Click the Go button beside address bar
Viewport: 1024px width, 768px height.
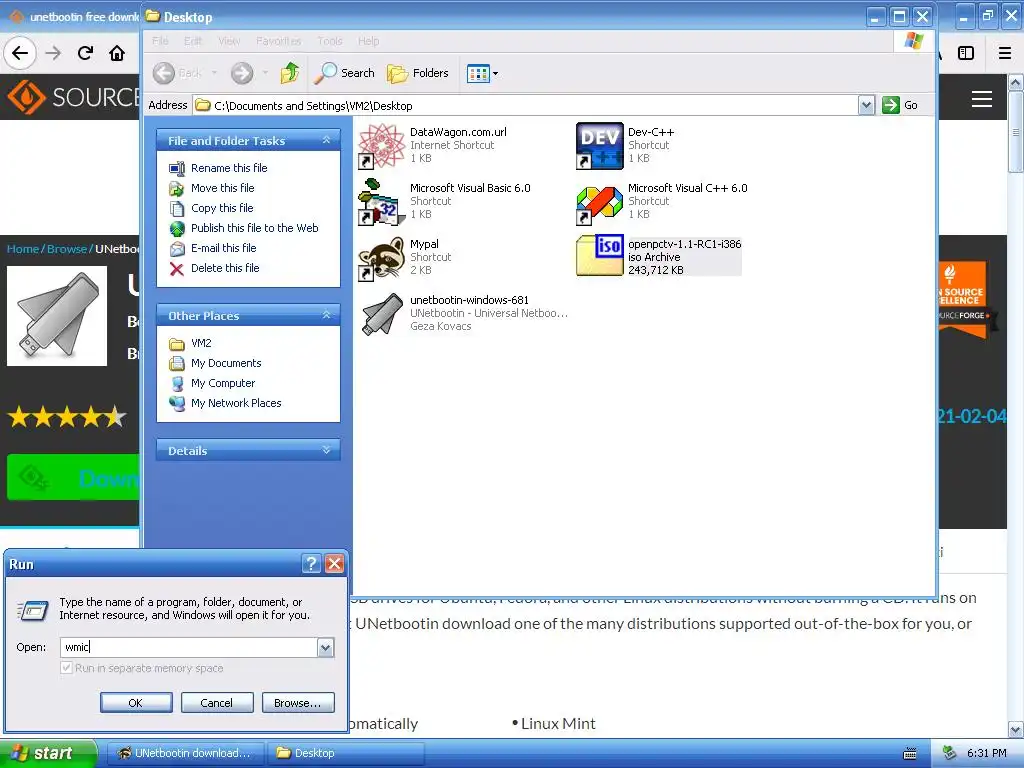pos(900,105)
